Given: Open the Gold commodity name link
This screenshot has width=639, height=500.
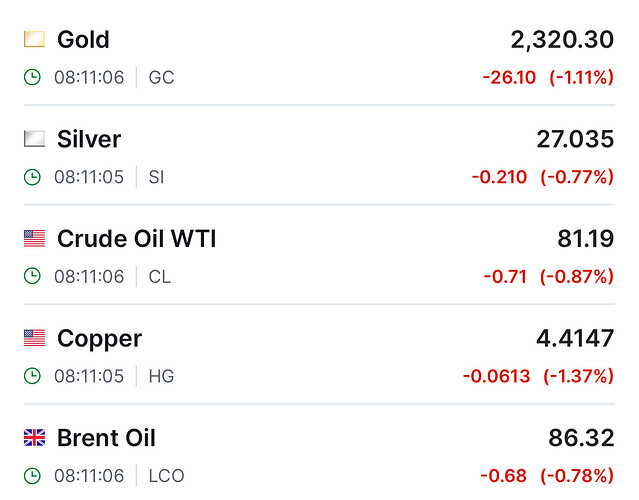Looking at the screenshot, I should (x=84, y=40).
